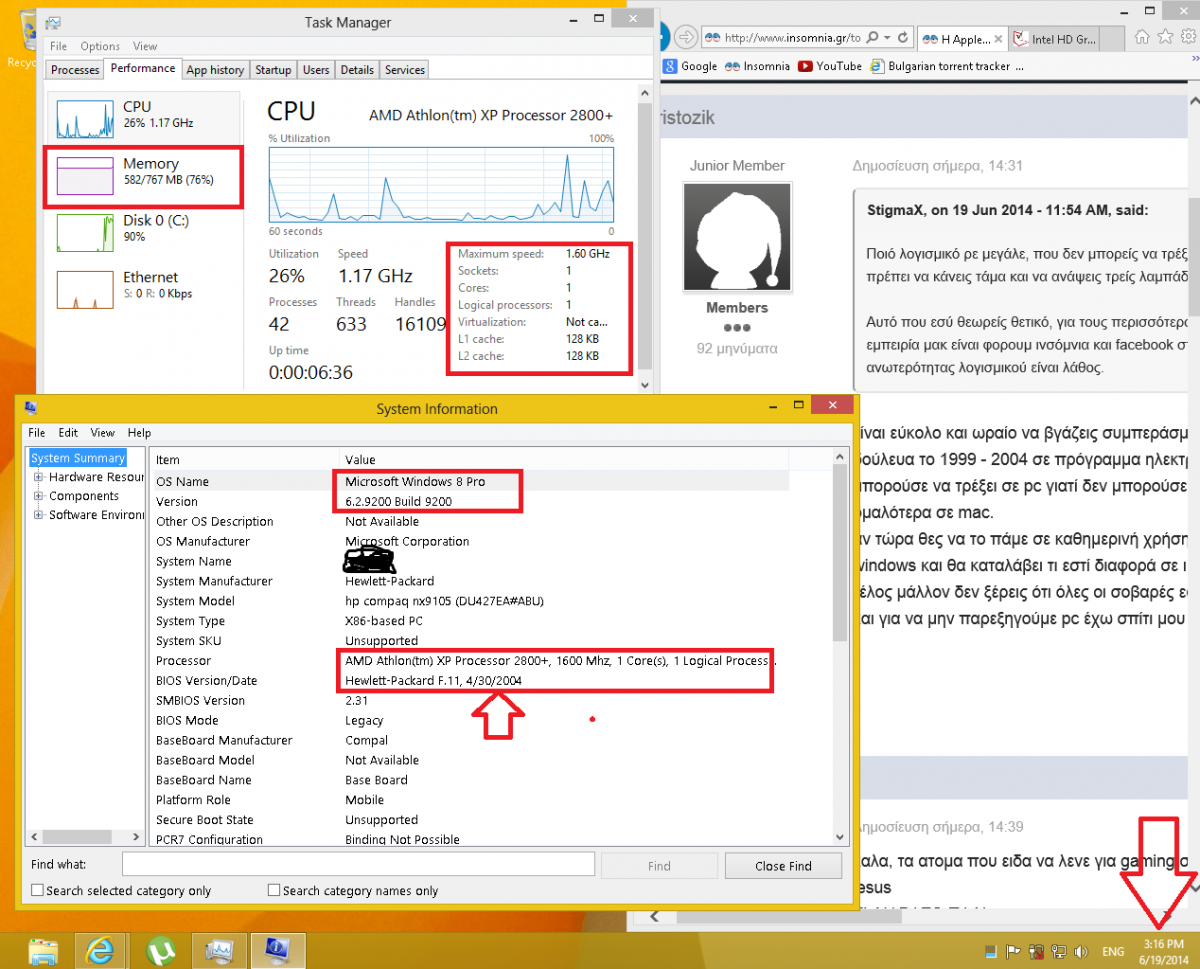Image resolution: width=1200 pixels, height=969 pixels.
Task: Select Memory in Task Manager sidebar
Action: [144, 176]
